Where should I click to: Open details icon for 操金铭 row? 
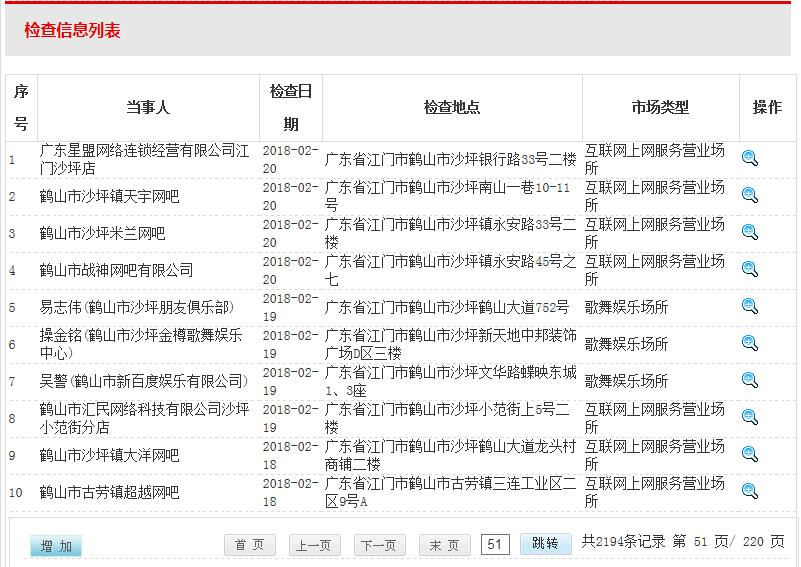(x=749, y=343)
